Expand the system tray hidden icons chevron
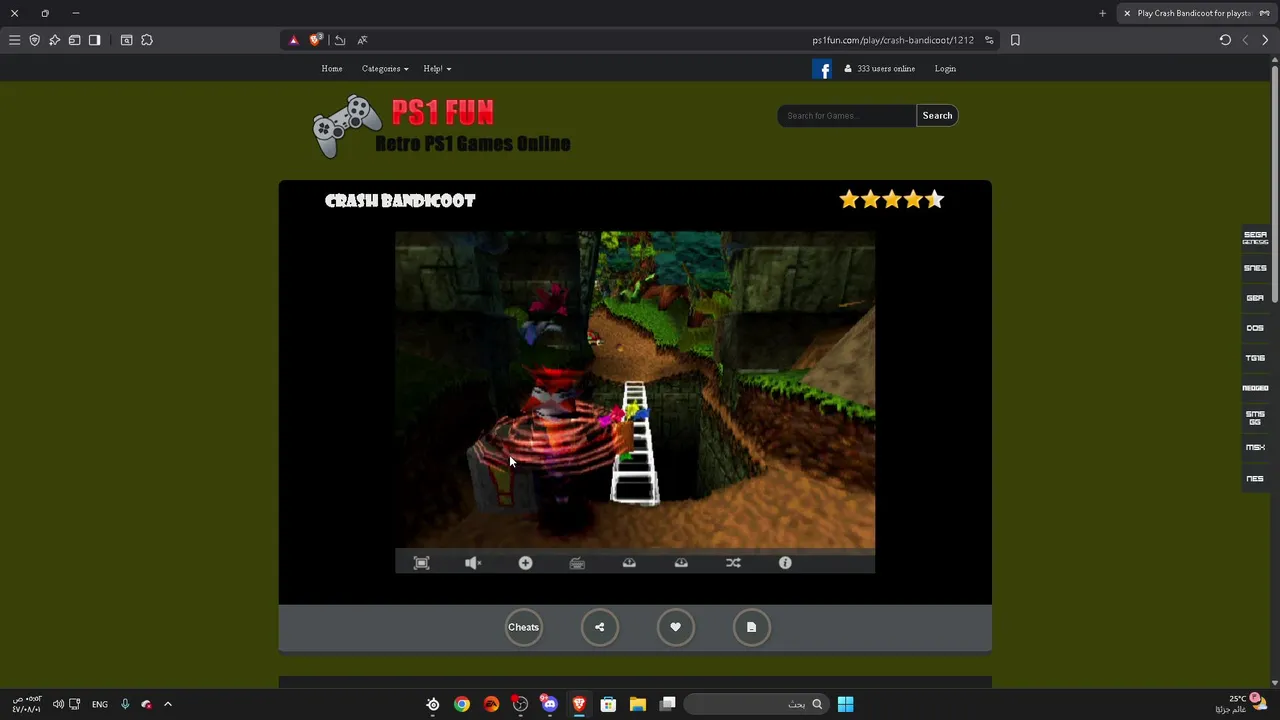 point(167,704)
